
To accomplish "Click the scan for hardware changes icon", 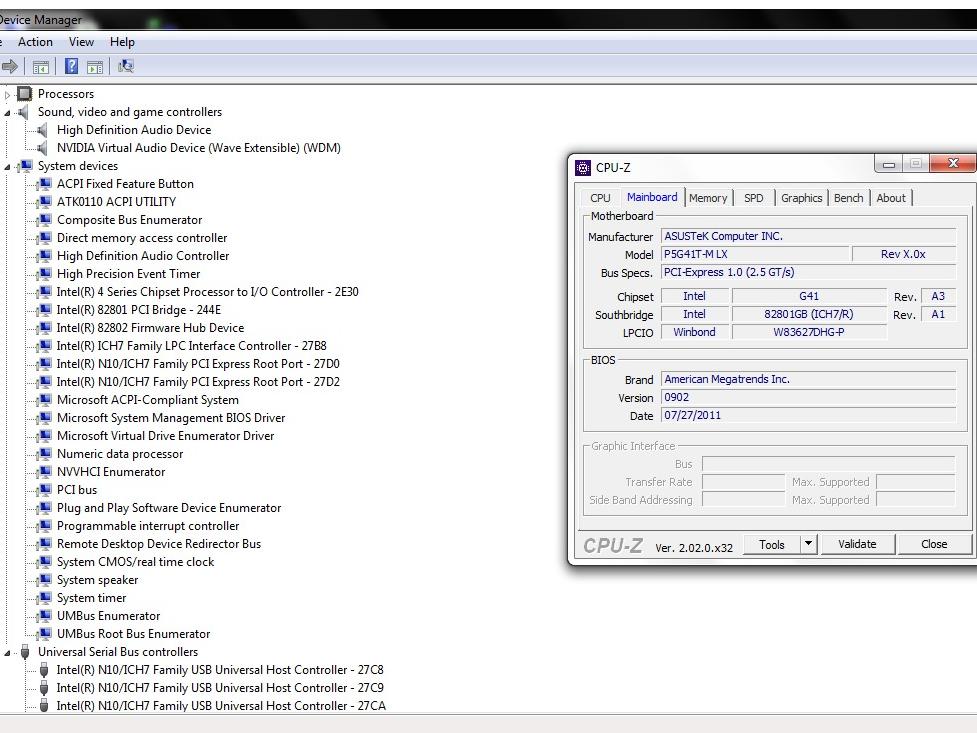I will 126,66.
